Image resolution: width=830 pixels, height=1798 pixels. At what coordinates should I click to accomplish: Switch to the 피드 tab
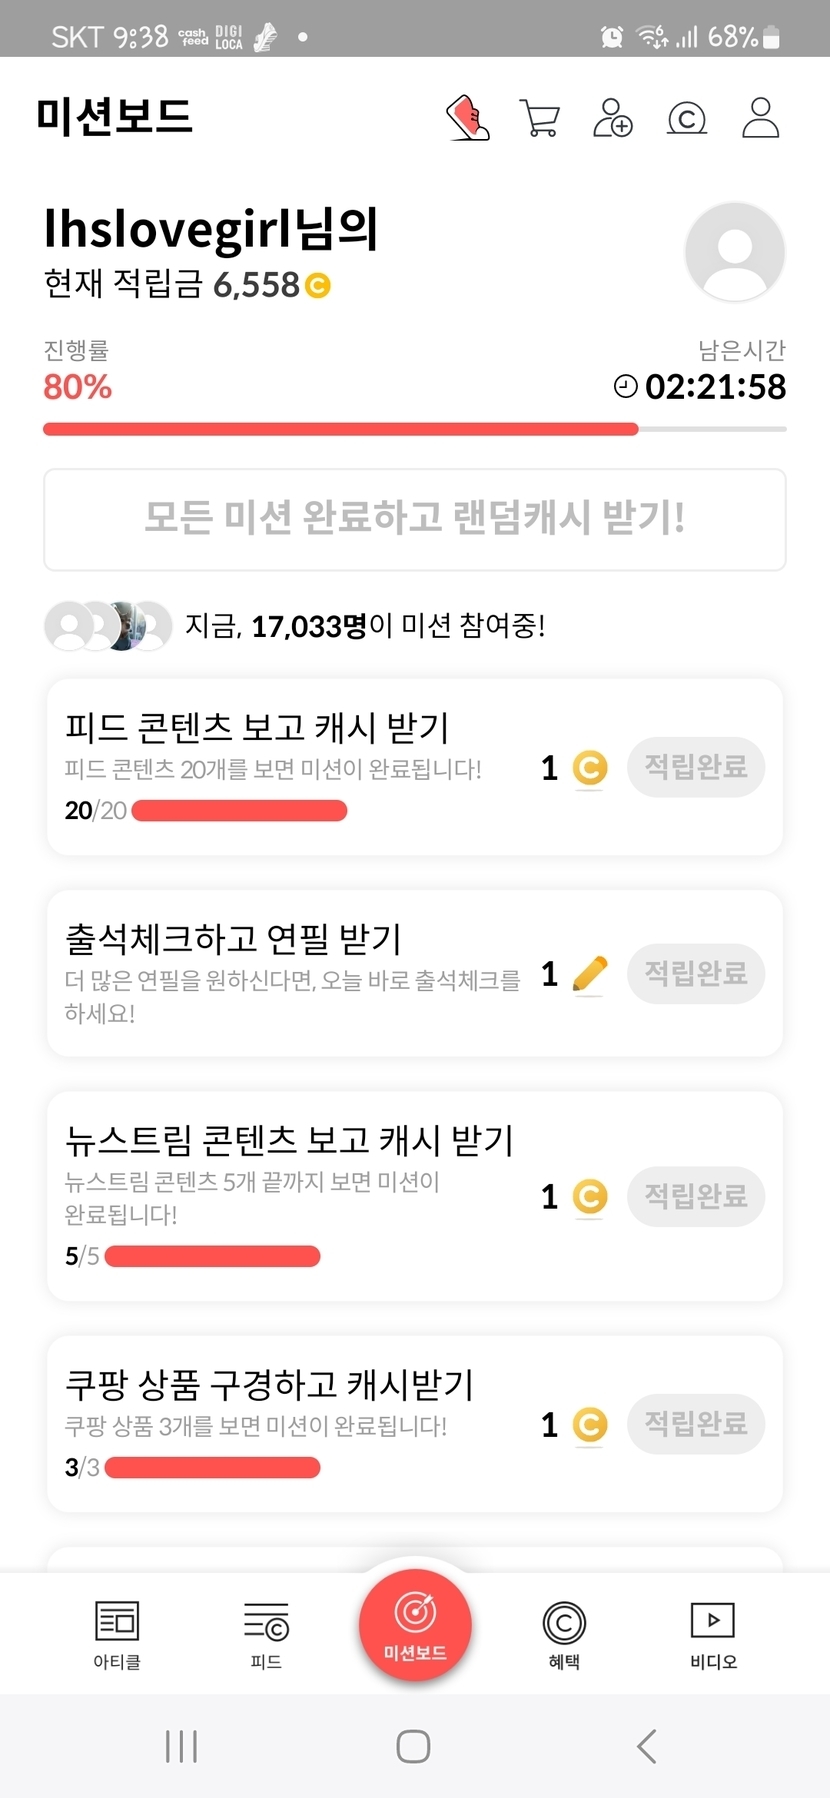(266, 1633)
